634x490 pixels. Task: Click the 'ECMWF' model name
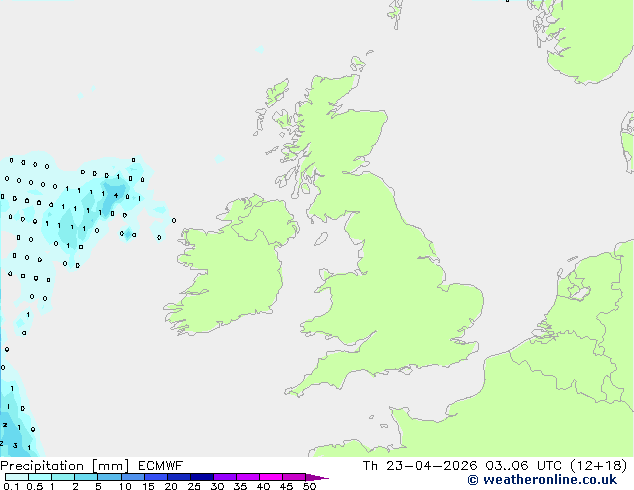pos(161,466)
